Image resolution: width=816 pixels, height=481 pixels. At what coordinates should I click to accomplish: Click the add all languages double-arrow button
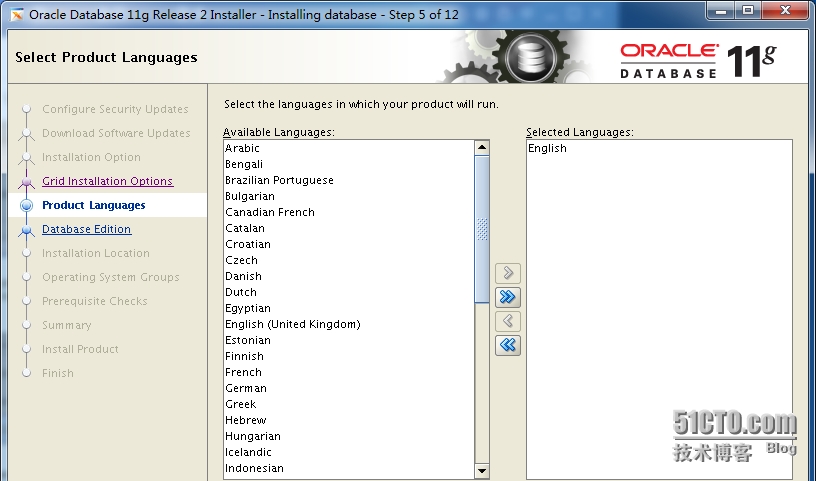pos(508,297)
